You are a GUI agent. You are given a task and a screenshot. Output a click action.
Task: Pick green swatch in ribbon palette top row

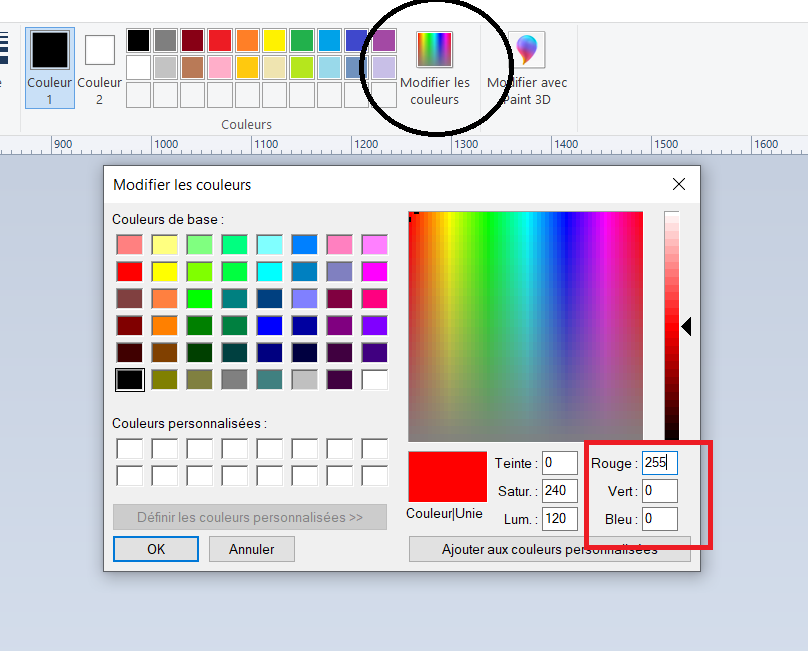pyautogui.click(x=302, y=41)
